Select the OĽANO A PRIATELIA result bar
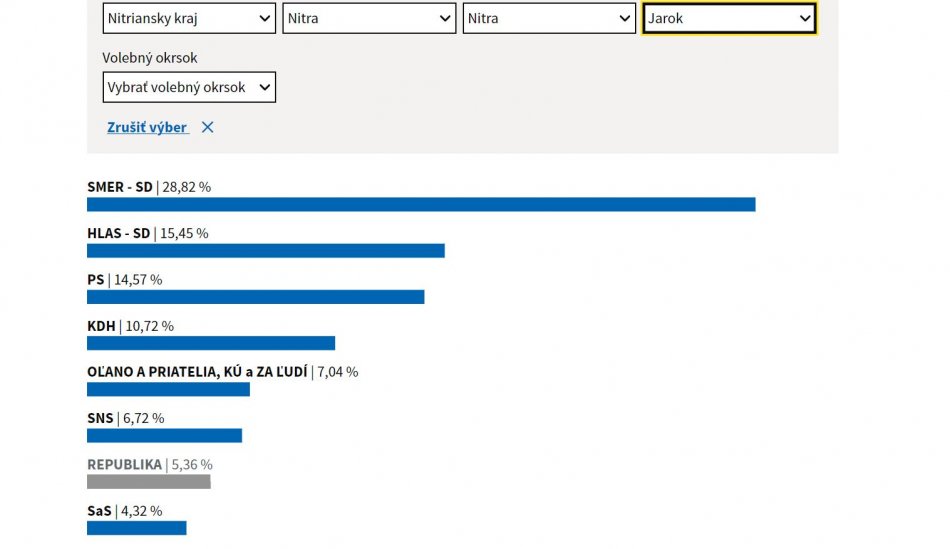 click(168, 389)
